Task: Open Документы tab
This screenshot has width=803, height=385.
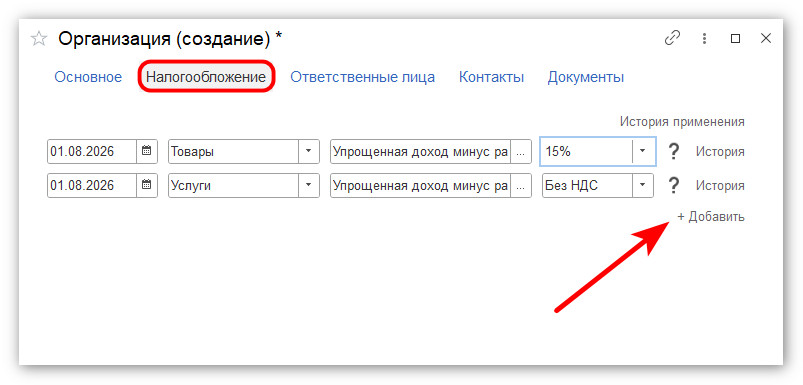Action: [586, 77]
